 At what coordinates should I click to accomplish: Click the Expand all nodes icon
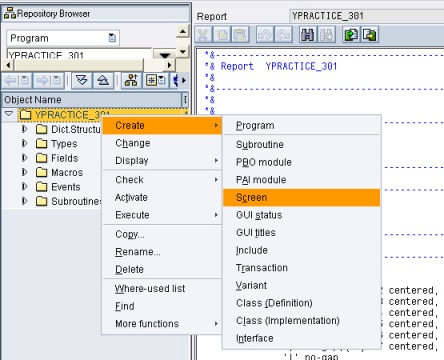82,80
